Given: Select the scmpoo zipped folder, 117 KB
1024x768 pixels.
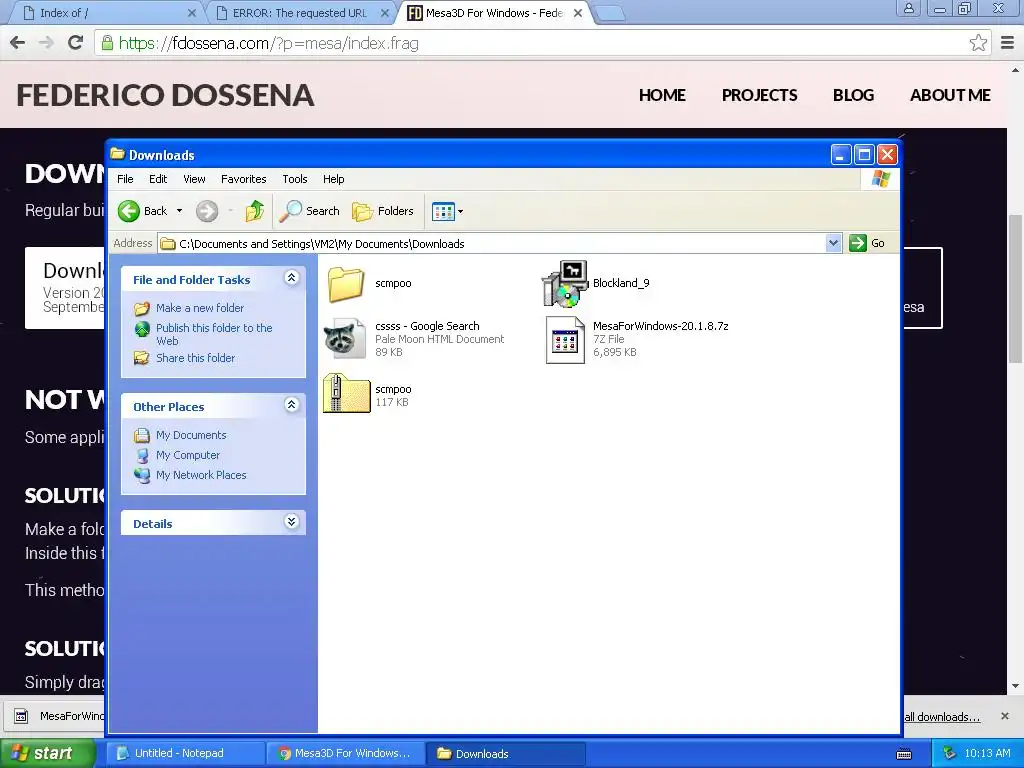Looking at the screenshot, I should pyautogui.click(x=346, y=393).
